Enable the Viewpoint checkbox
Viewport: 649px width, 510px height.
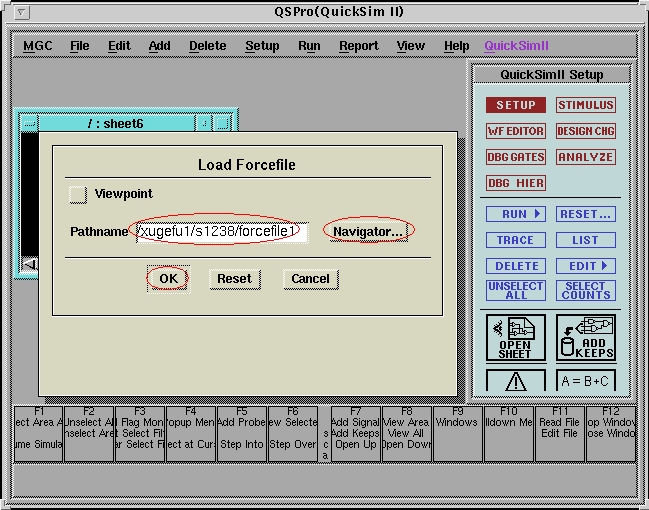78,194
